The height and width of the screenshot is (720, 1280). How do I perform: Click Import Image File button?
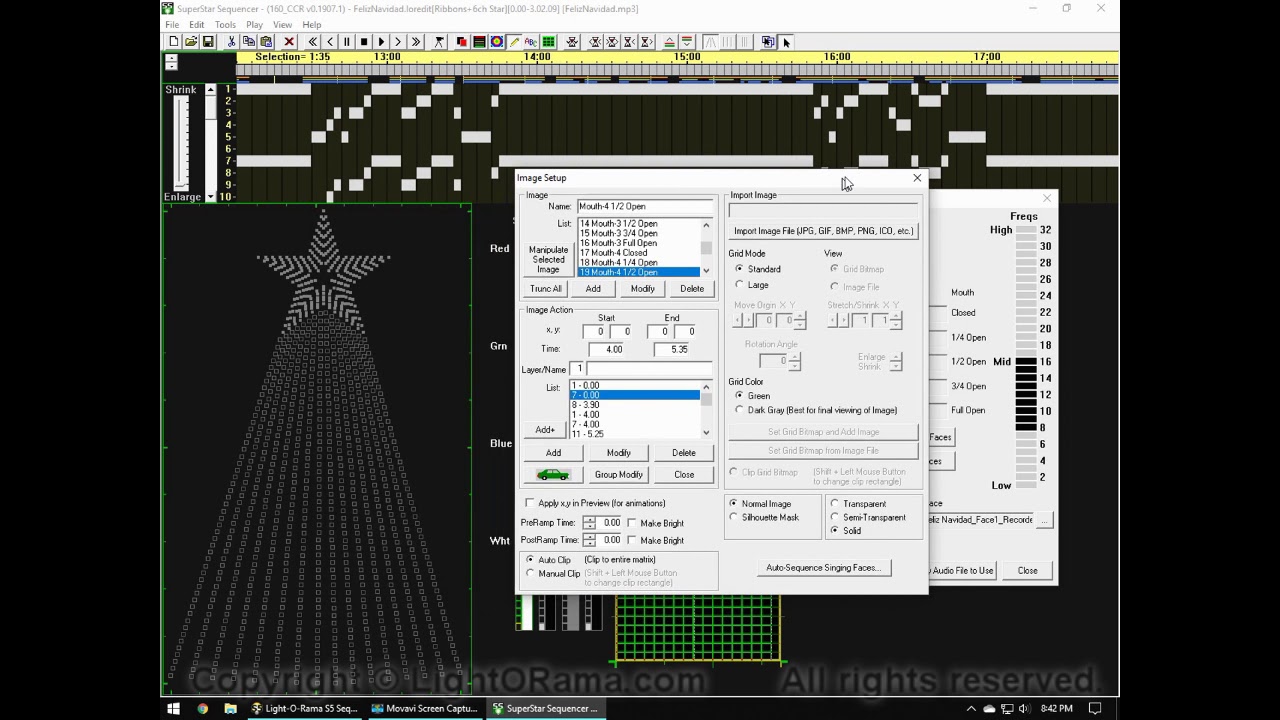coord(823,231)
